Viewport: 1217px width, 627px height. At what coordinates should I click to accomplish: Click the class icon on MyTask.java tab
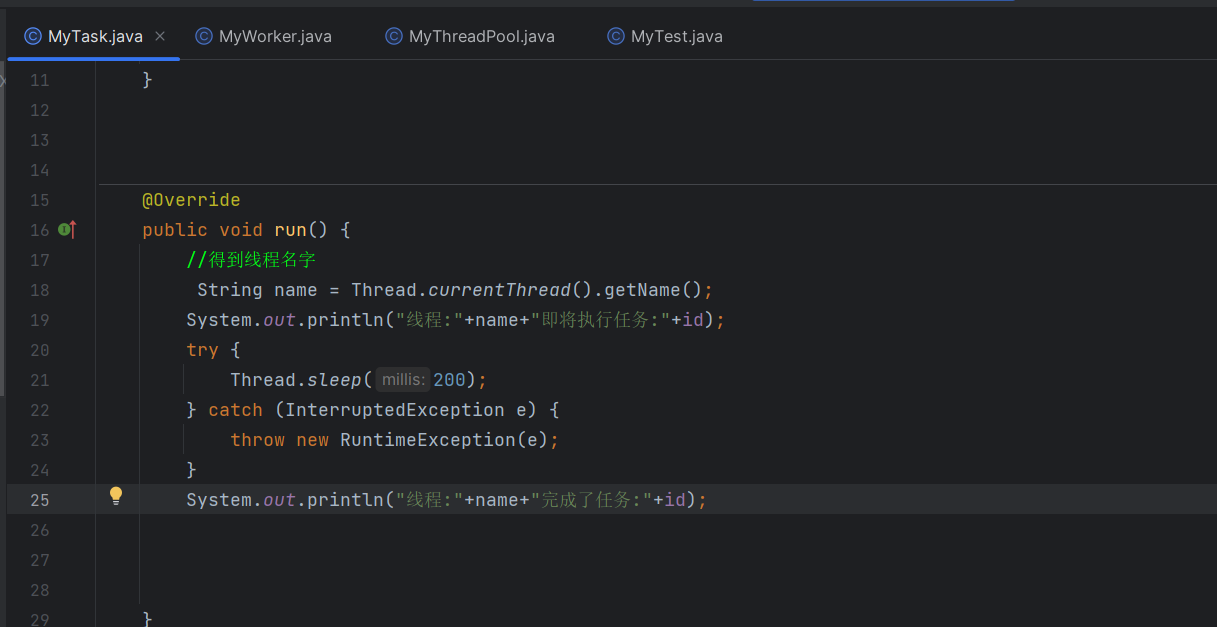(x=33, y=37)
